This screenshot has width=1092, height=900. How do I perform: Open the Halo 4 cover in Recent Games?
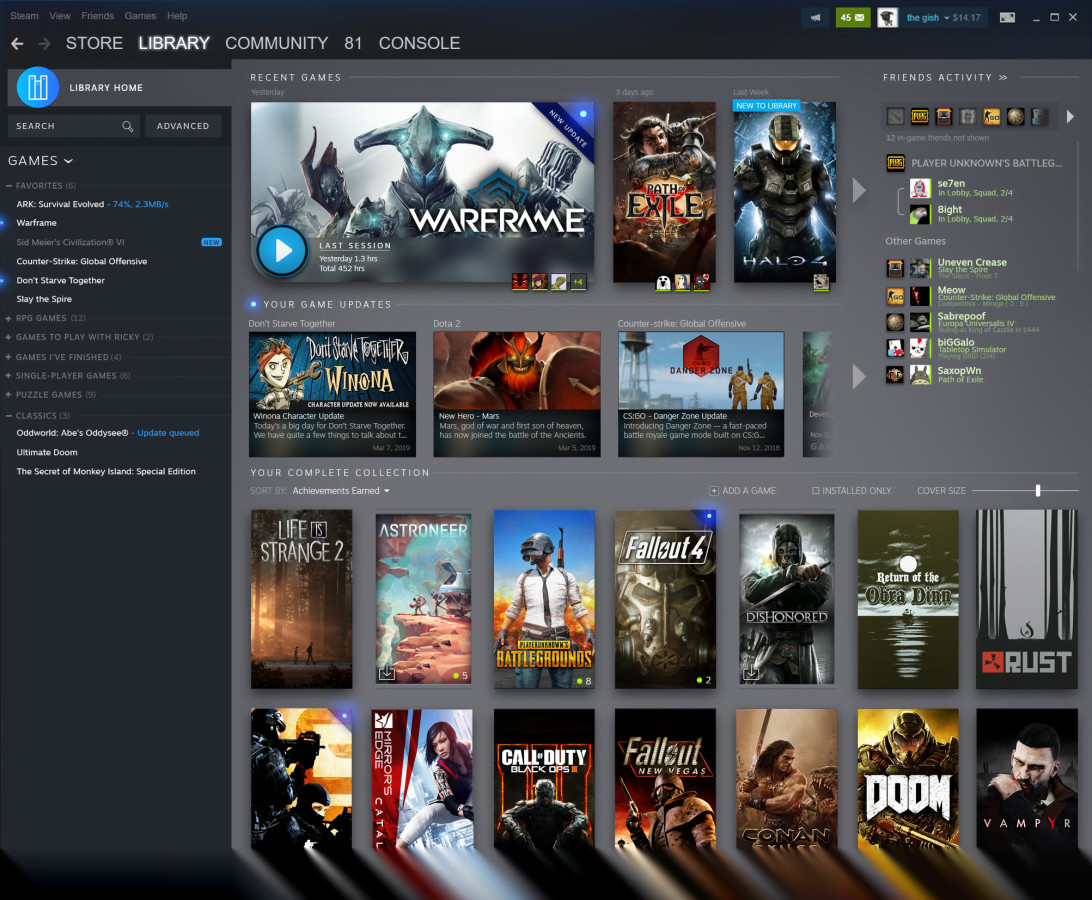click(785, 192)
